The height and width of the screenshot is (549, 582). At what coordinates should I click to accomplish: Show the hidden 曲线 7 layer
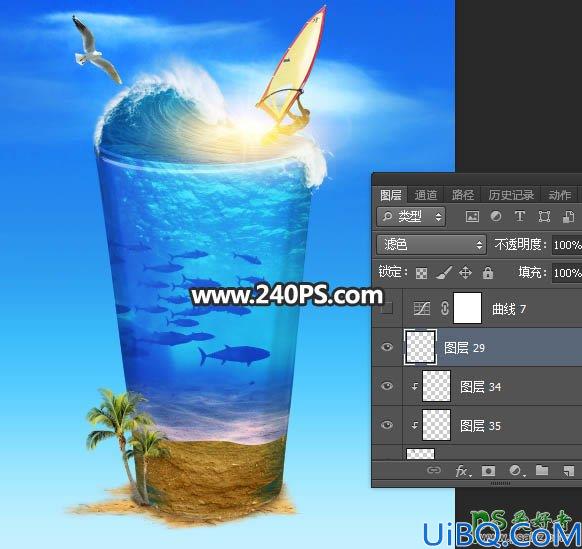coord(387,308)
